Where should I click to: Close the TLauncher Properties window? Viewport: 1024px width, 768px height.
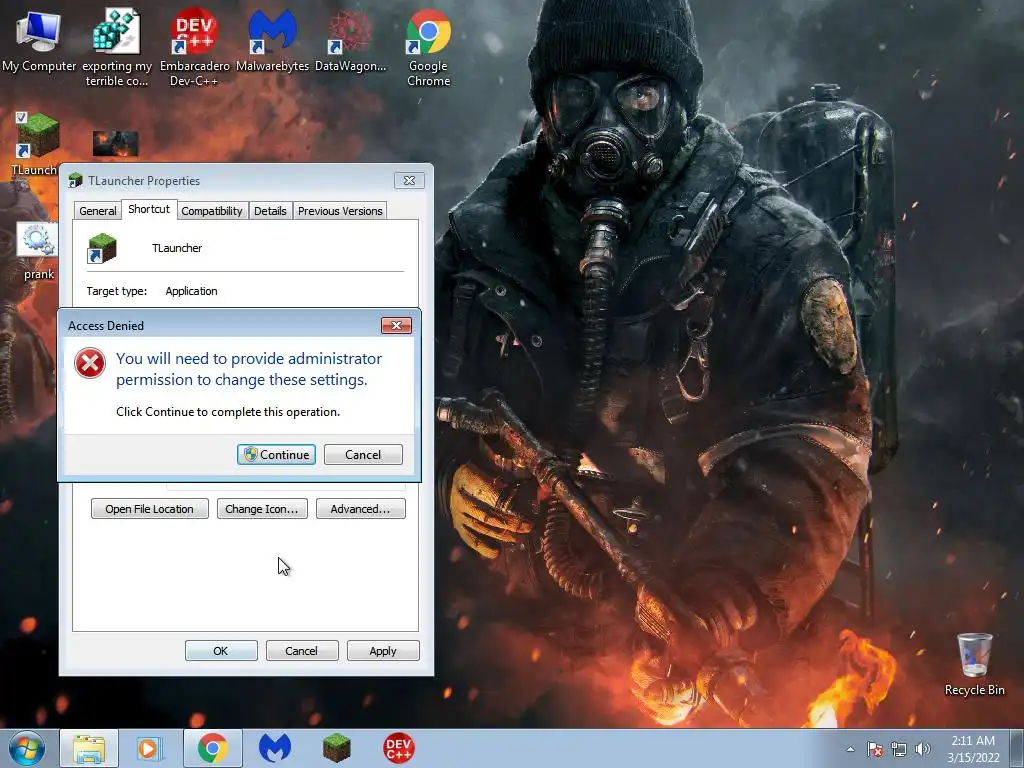coord(409,180)
